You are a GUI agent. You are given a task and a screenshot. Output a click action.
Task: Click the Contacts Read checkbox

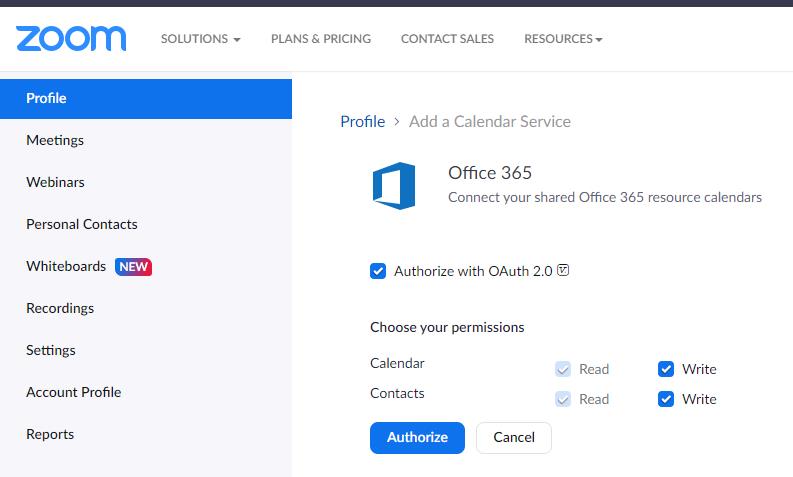pos(563,399)
